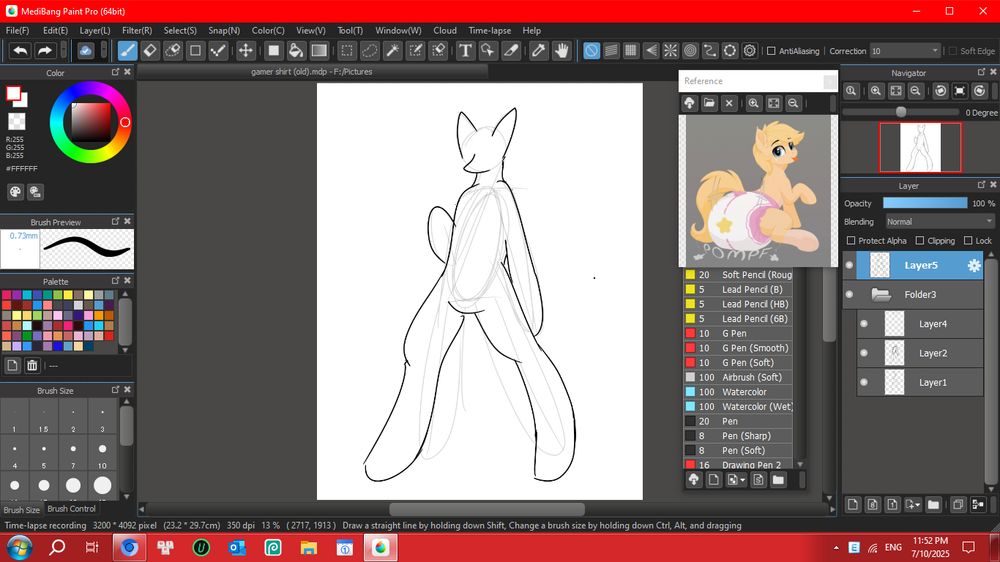Image resolution: width=1000 pixels, height=562 pixels.
Task: Rotate canvas right in Navigator
Action: (x=980, y=91)
